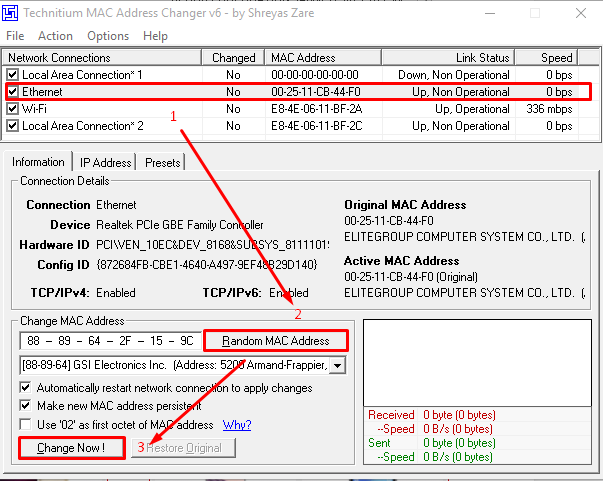603x481 pixels.
Task: Select the Wi-Fi row name
Action: pos(34,109)
